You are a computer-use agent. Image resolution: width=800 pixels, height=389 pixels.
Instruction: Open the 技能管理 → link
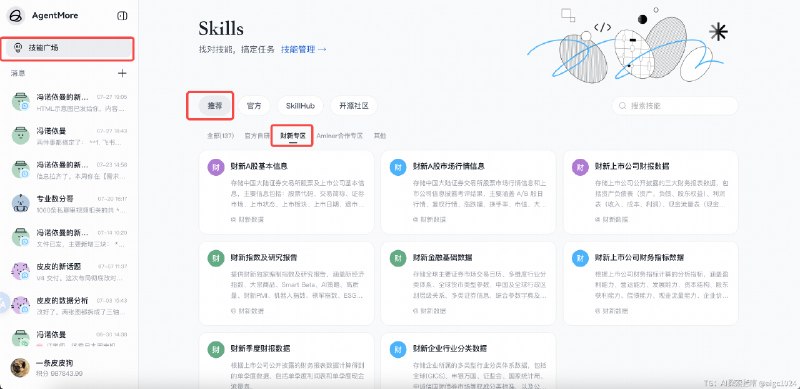click(x=304, y=50)
